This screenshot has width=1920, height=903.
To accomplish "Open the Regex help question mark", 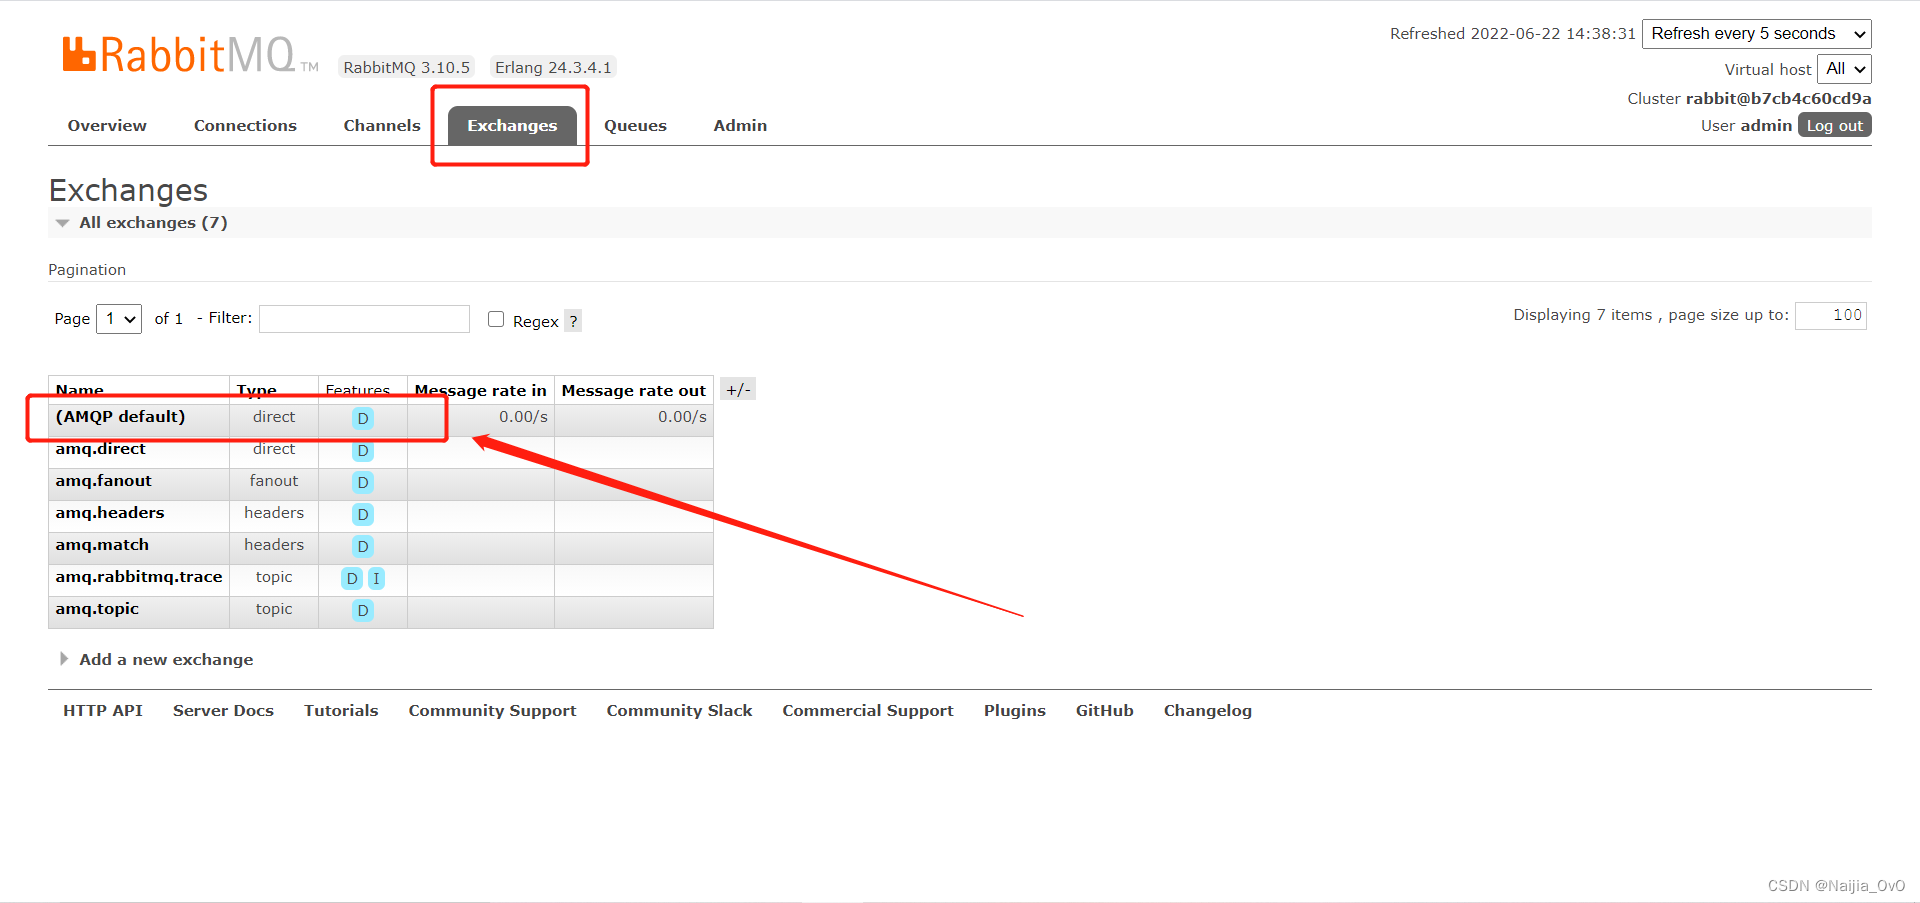I will 573,321.
